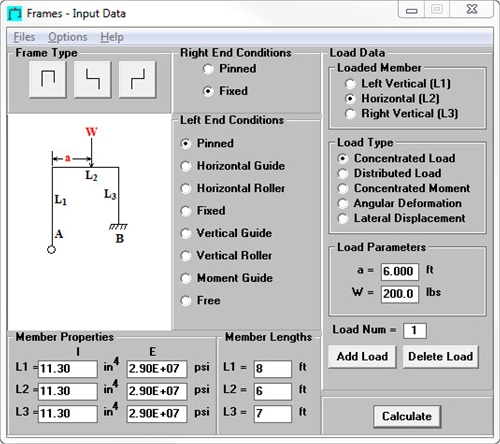Screen dimensions: 500x444
Task: Choose the Z-shaped frame type icon
Action: pos(92,79)
